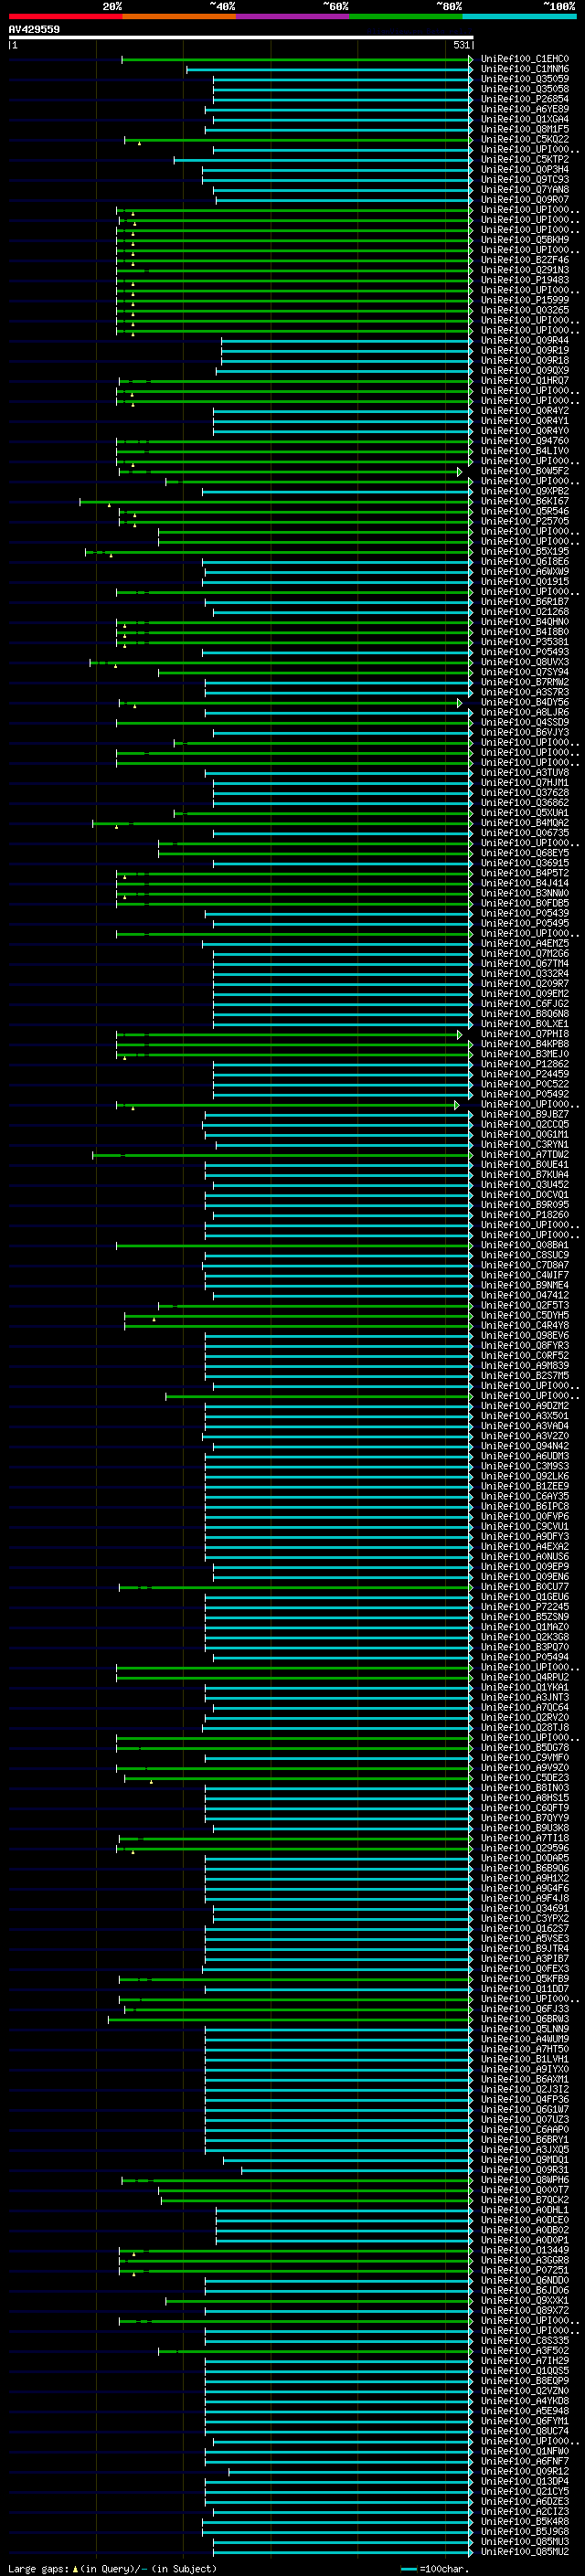Viewport: 585px width, 2576px height.
Task: Open the UniRef100_Q03265 hit label
Action: 524,310
